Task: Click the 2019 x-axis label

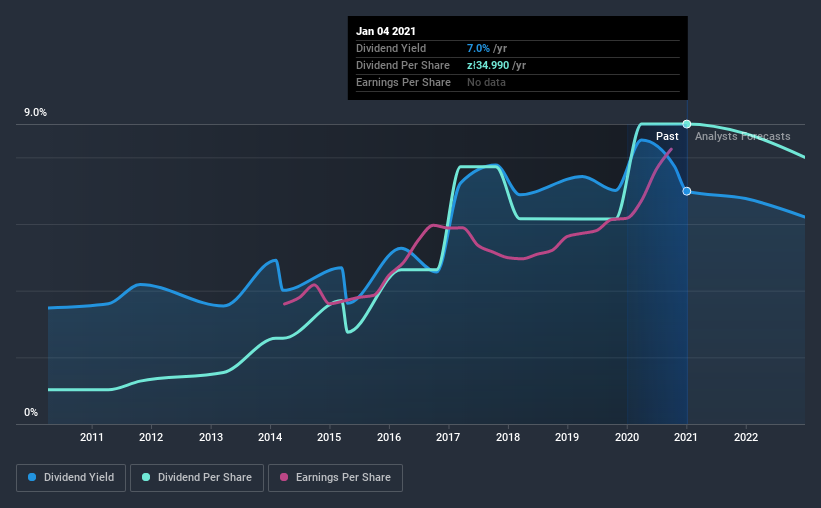Action: pos(567,437)
